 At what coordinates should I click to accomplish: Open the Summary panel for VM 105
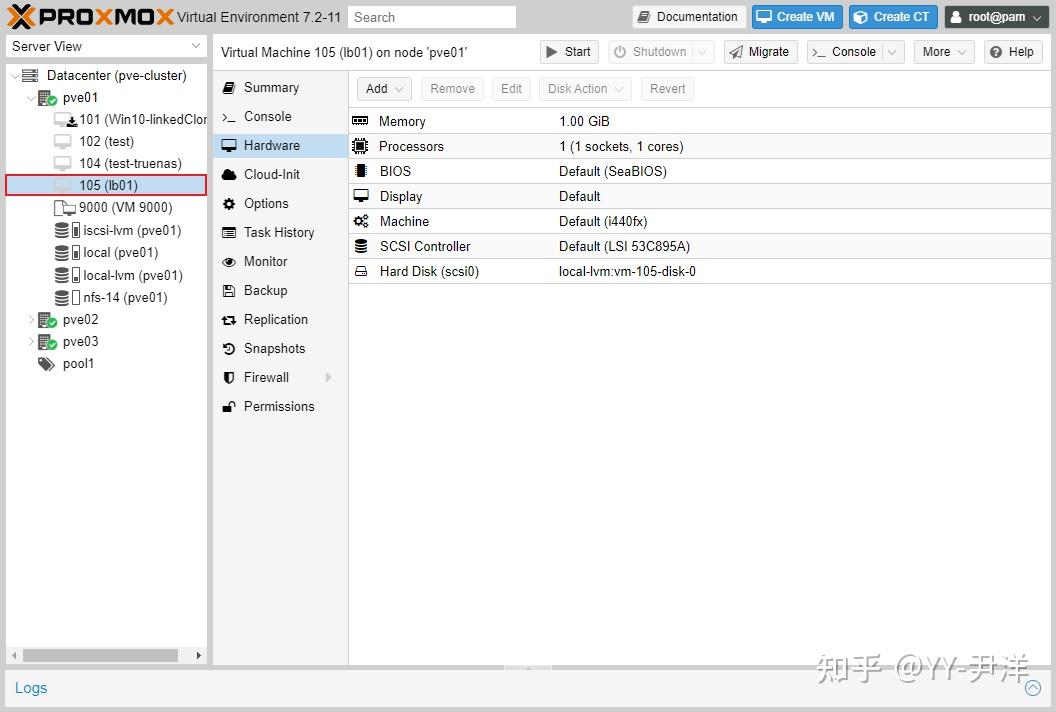pos(268,87)
